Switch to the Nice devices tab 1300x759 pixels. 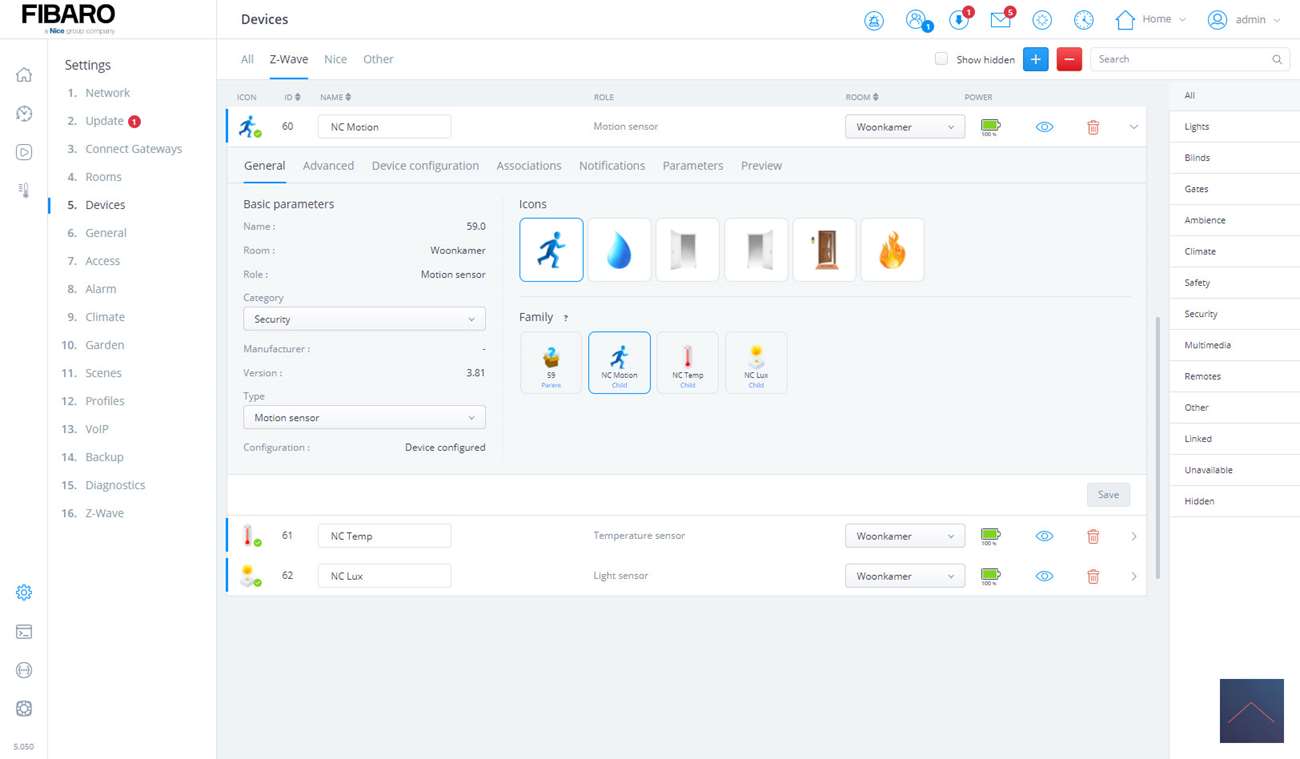pyautogui.click(x=335, y=60)
